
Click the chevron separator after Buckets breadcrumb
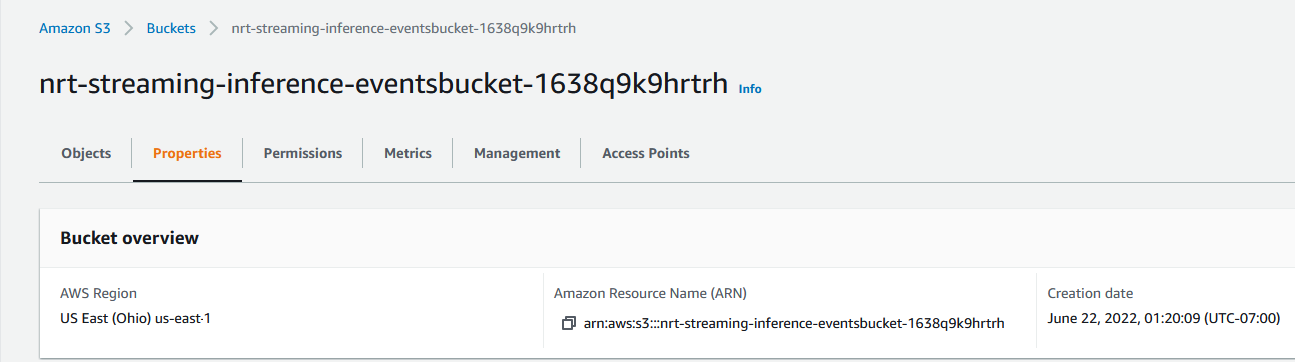click(x=214, y=28)
